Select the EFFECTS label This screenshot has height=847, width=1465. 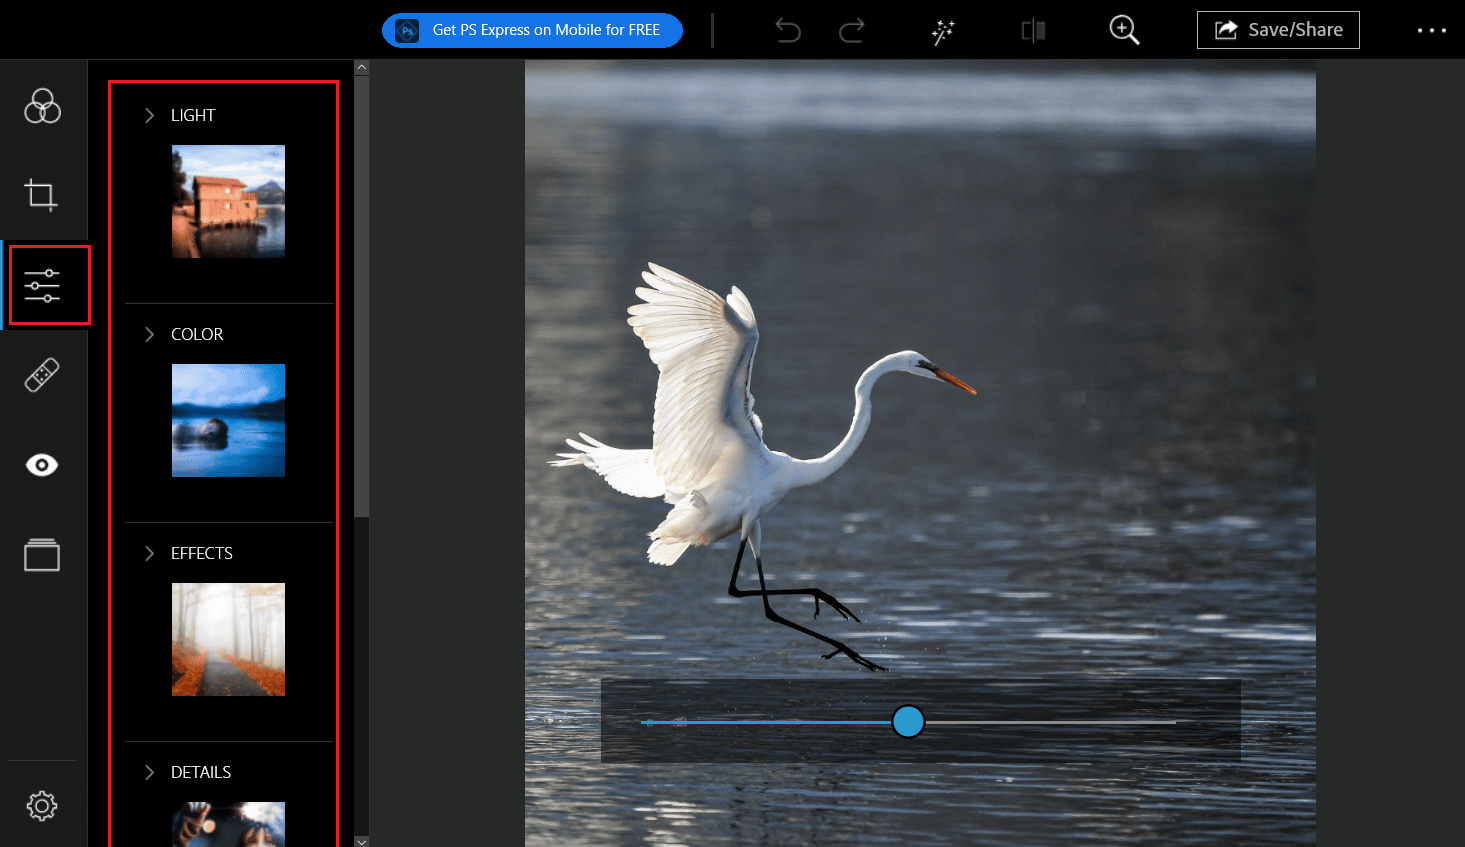[202, 553]
